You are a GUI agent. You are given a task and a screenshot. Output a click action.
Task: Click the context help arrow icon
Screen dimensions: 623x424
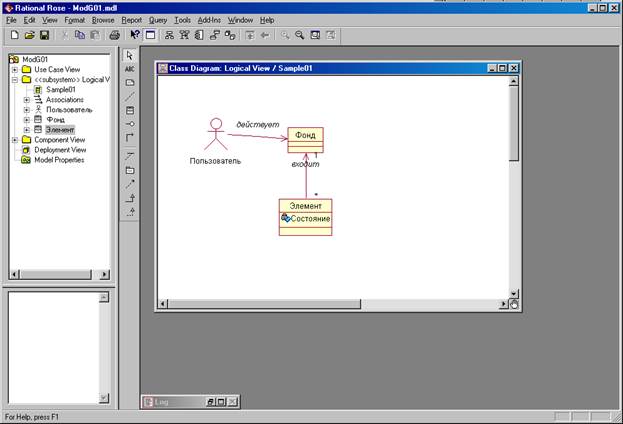click(135, 35)
